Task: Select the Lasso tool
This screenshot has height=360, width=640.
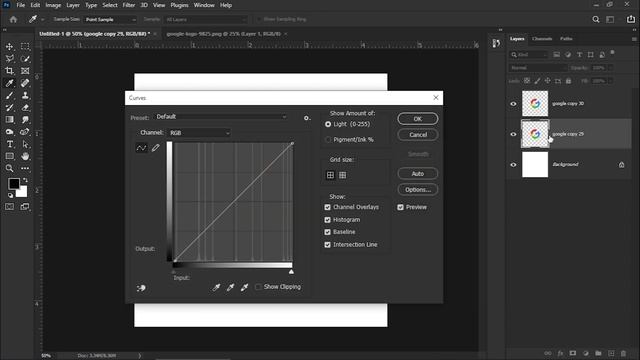Action: click(x=9, y=59)
